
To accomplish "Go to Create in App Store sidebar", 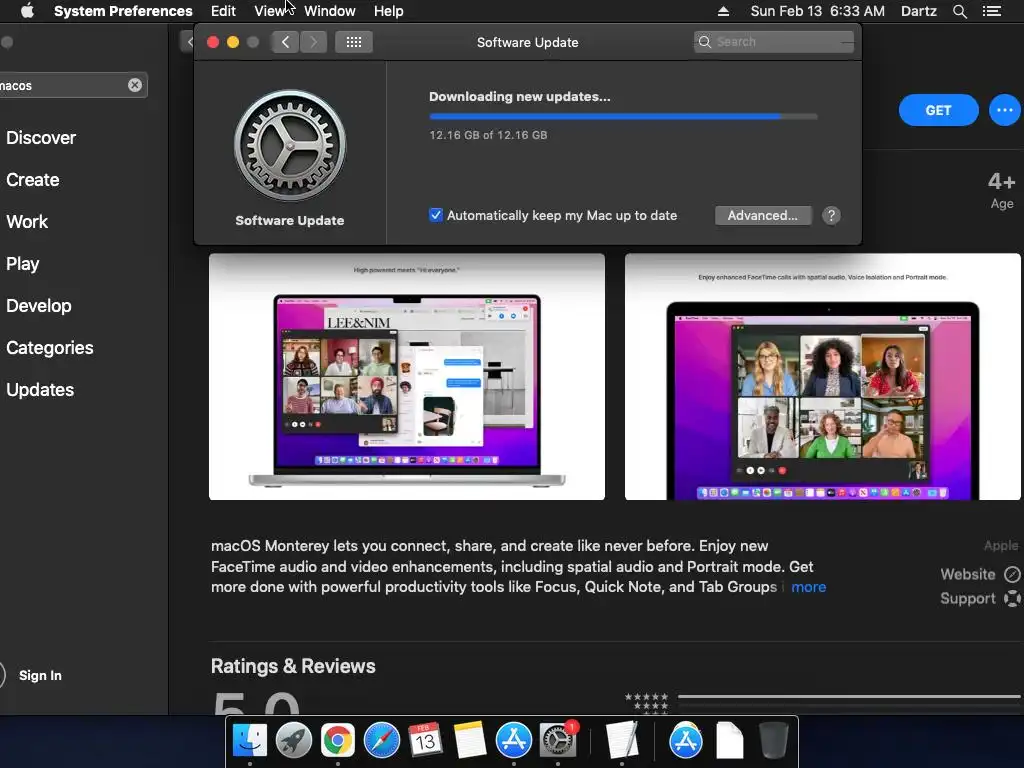I will click(33, 180).
